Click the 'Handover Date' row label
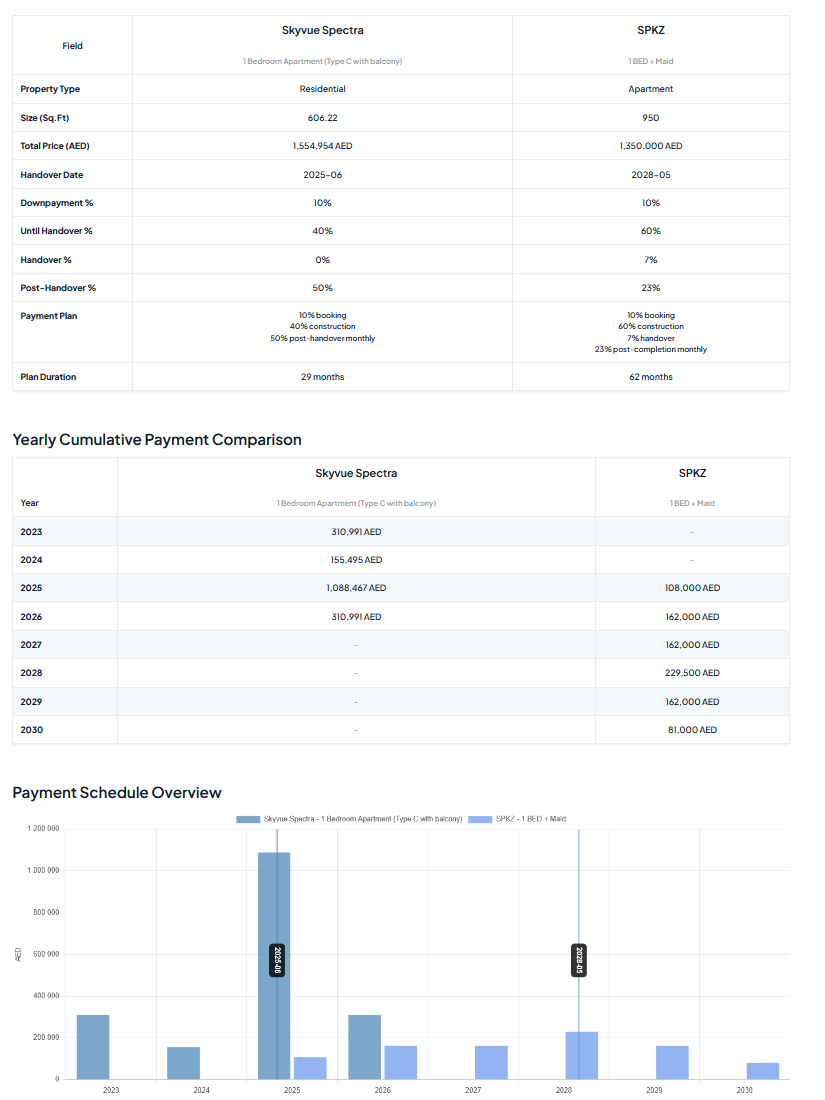Viewport: 825px width, 1100px height. [x=52, y=175]
